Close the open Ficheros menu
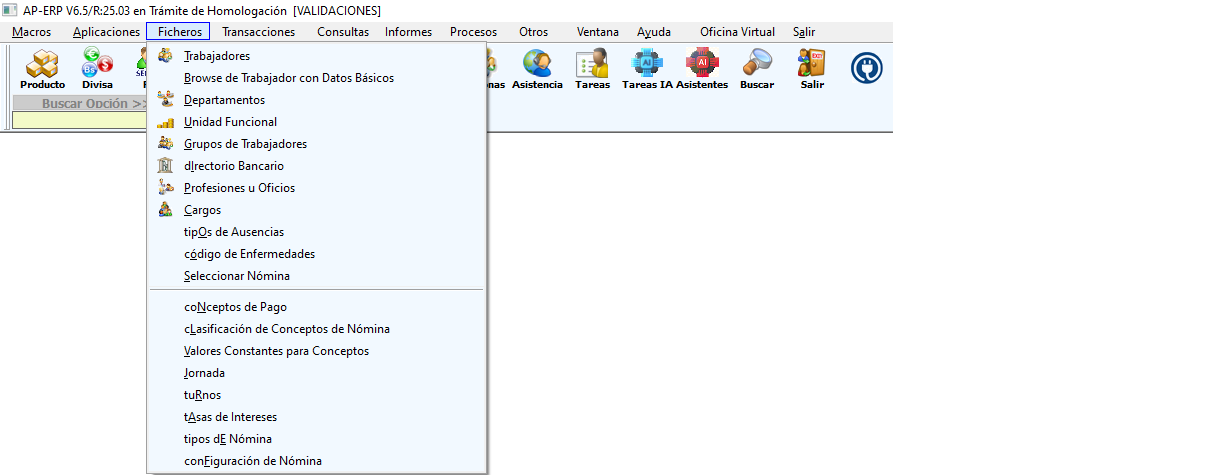The height and width of the screenshot is (475, 1205). click(179, 32)
